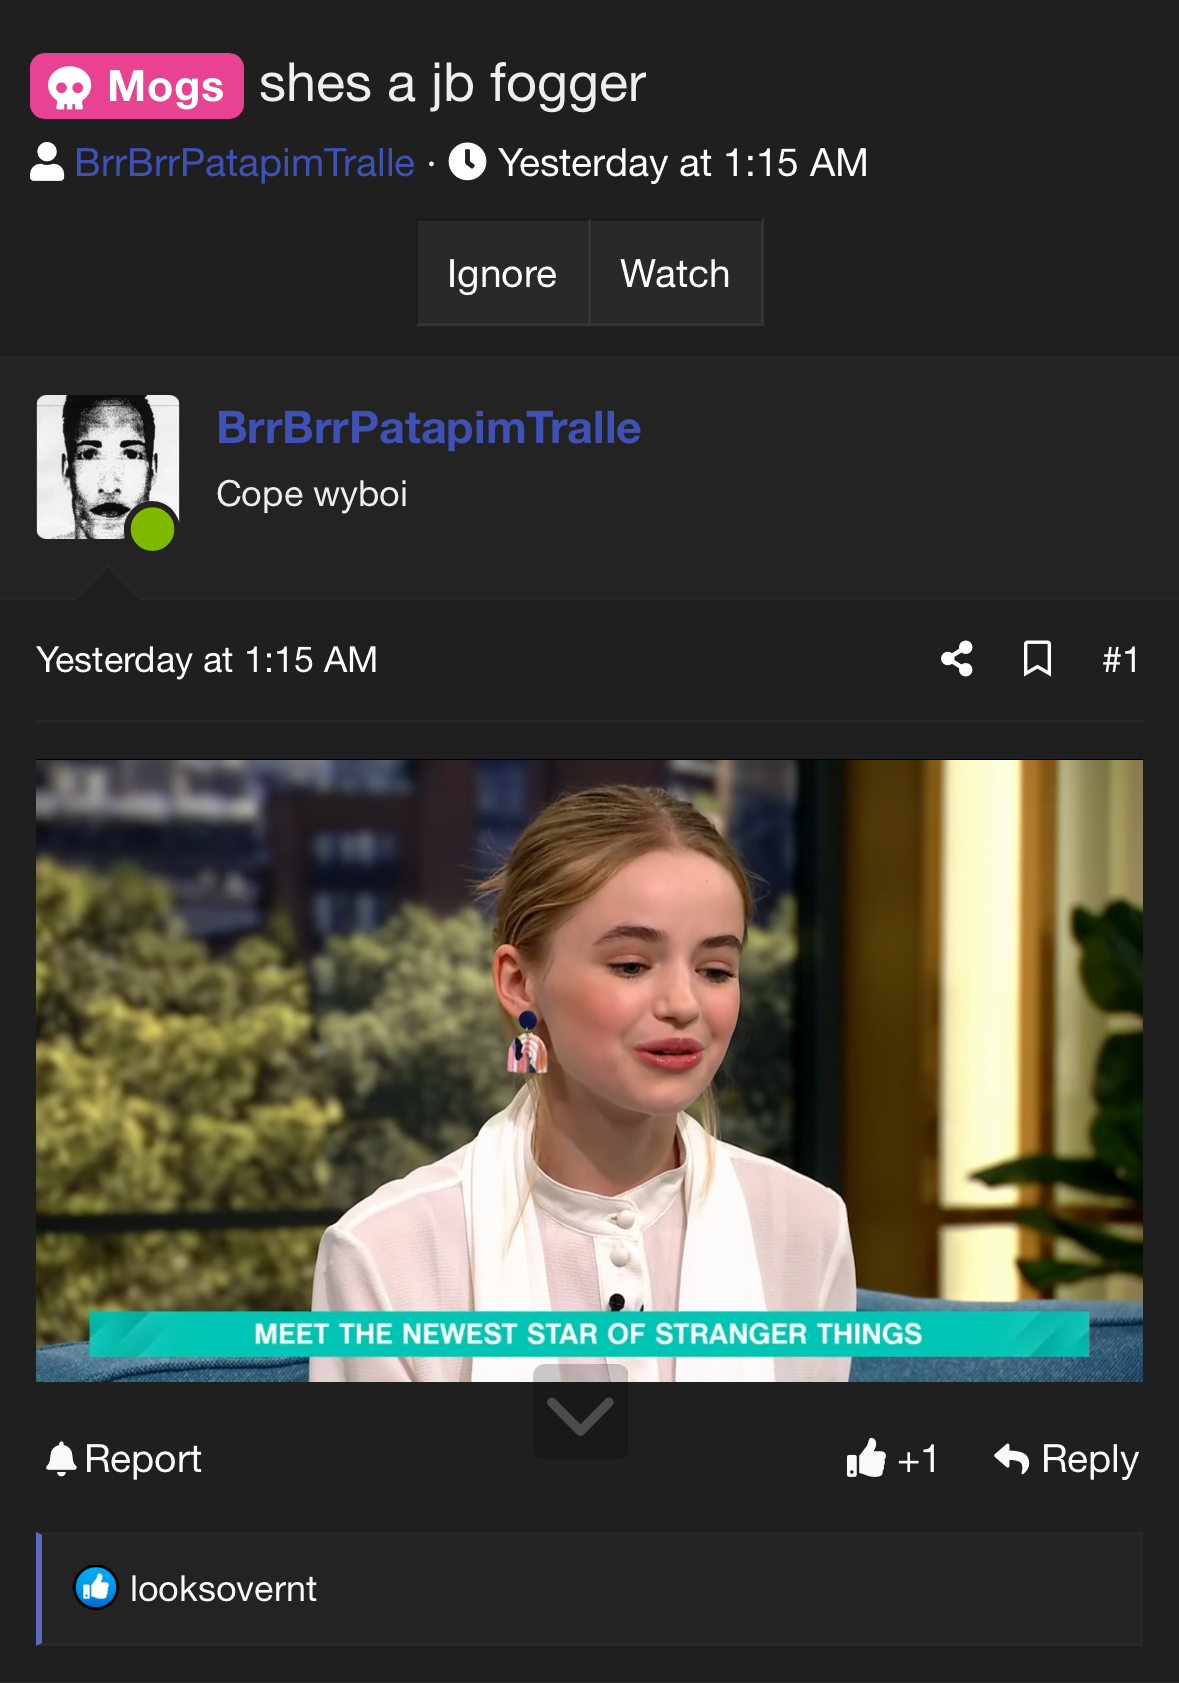The height and width of the screenshot is (1683, 1179).
Task: Click the thread title 'shes a jb fogger'
Action: point(453,84)
